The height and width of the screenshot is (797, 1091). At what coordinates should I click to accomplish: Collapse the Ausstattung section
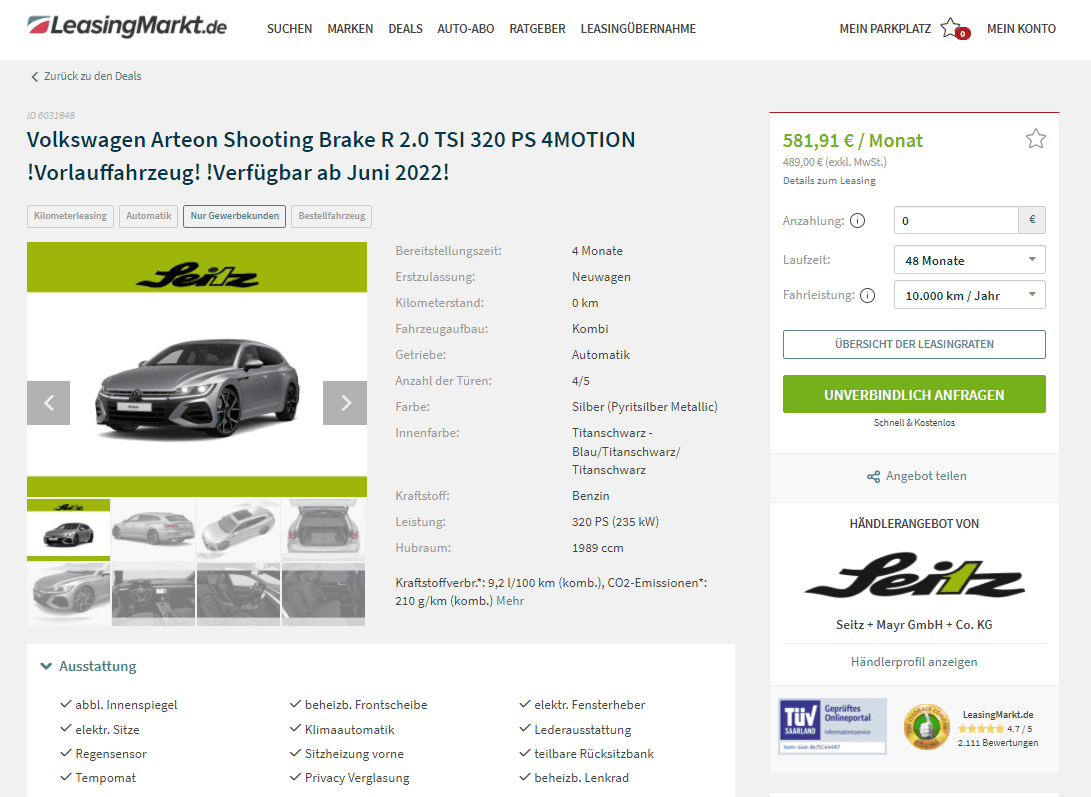coord(88,666)
